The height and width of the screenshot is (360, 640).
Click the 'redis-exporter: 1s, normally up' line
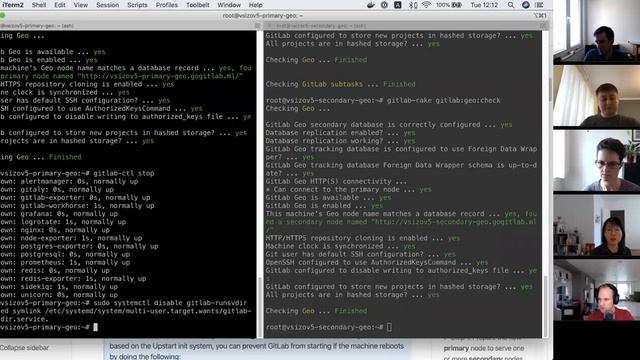(x=73, y=278)
